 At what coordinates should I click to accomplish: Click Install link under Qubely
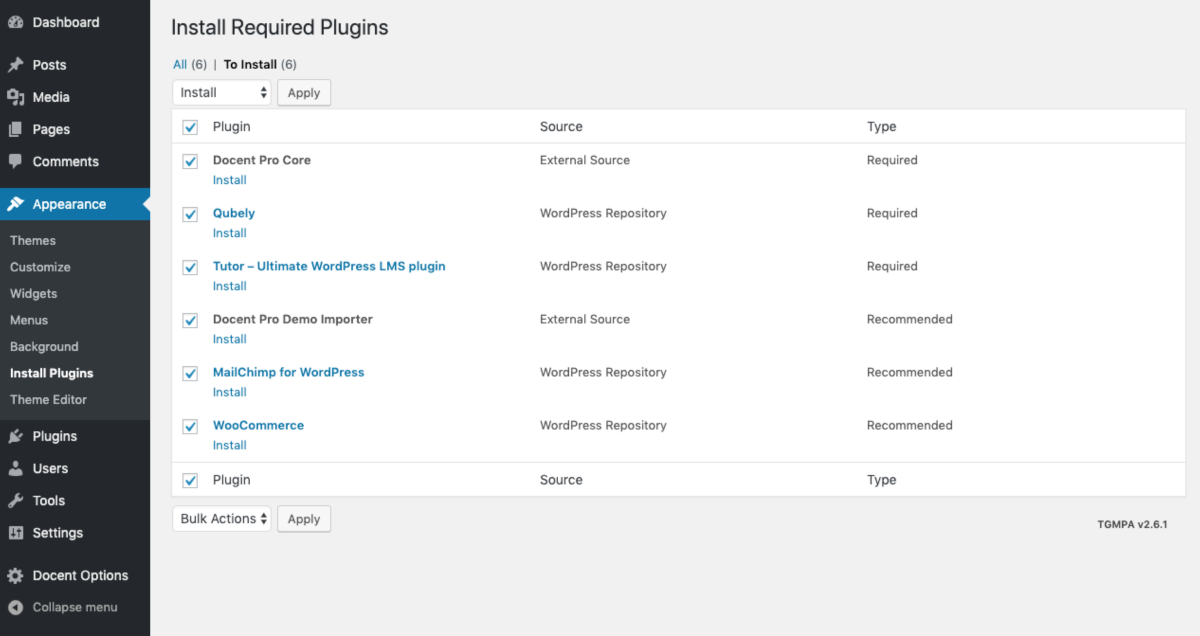click(230, 233)
